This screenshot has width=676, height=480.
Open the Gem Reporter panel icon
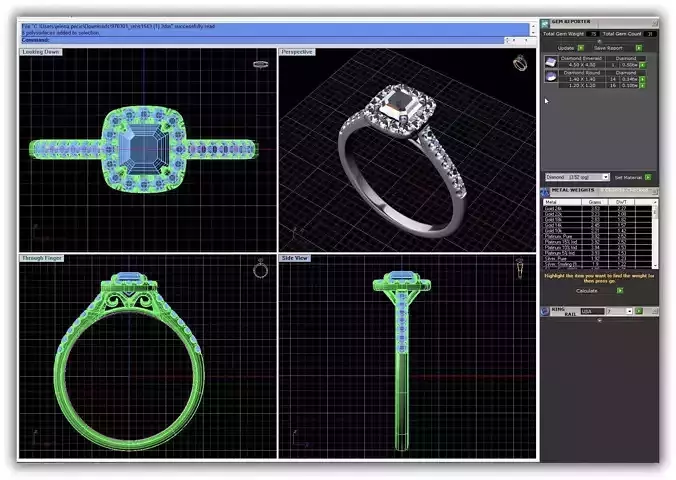tap(545, 24)
